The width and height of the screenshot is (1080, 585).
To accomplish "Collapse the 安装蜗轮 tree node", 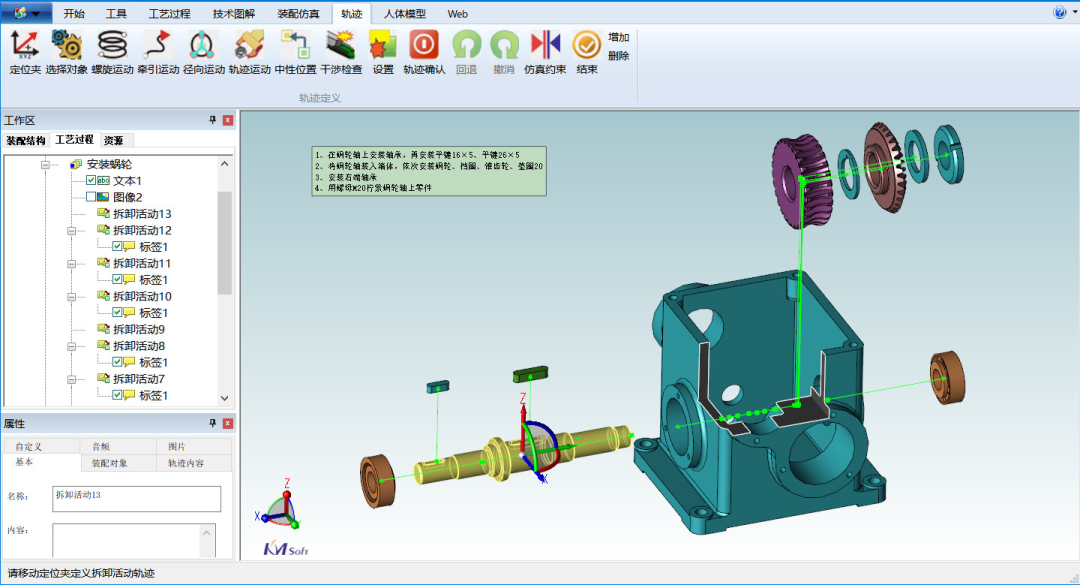I will [x=45, y=164].
